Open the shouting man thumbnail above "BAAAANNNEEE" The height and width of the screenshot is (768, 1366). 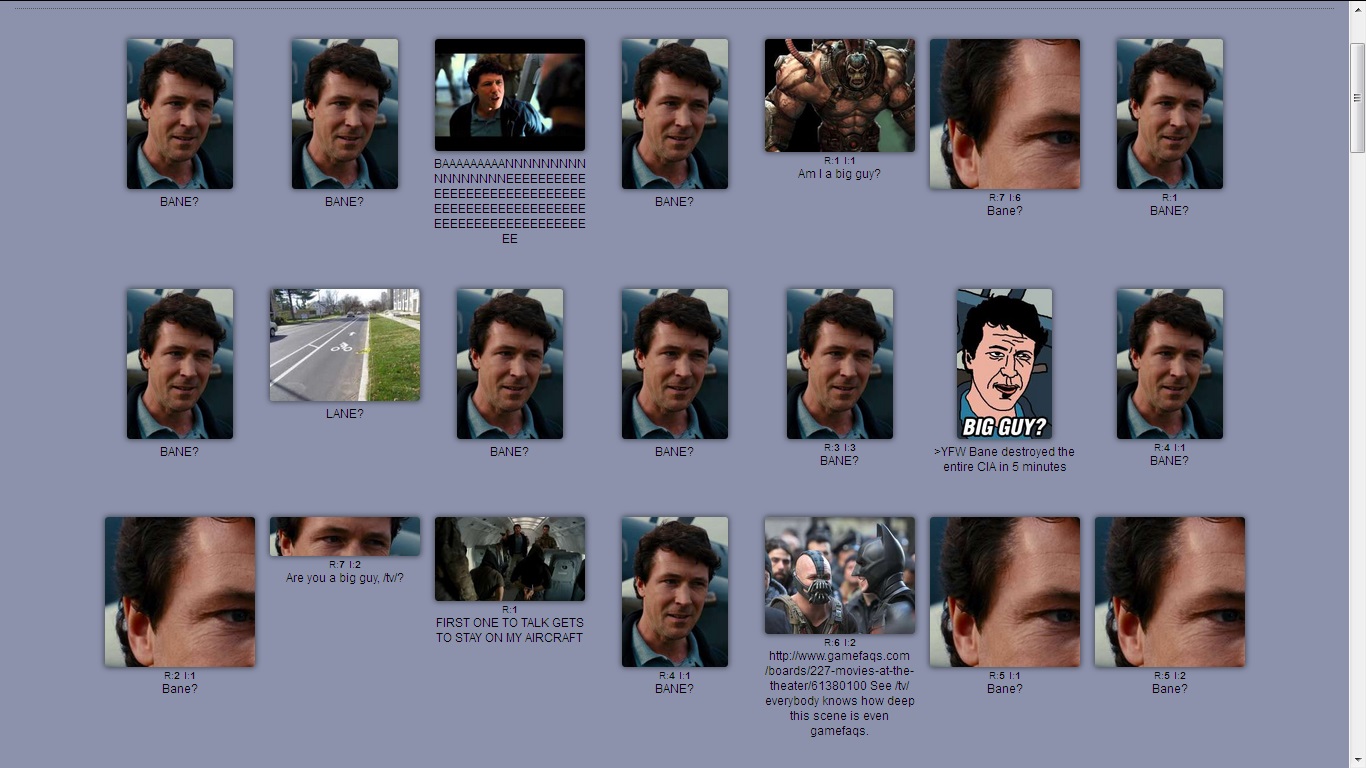click(x=510, y=95)
